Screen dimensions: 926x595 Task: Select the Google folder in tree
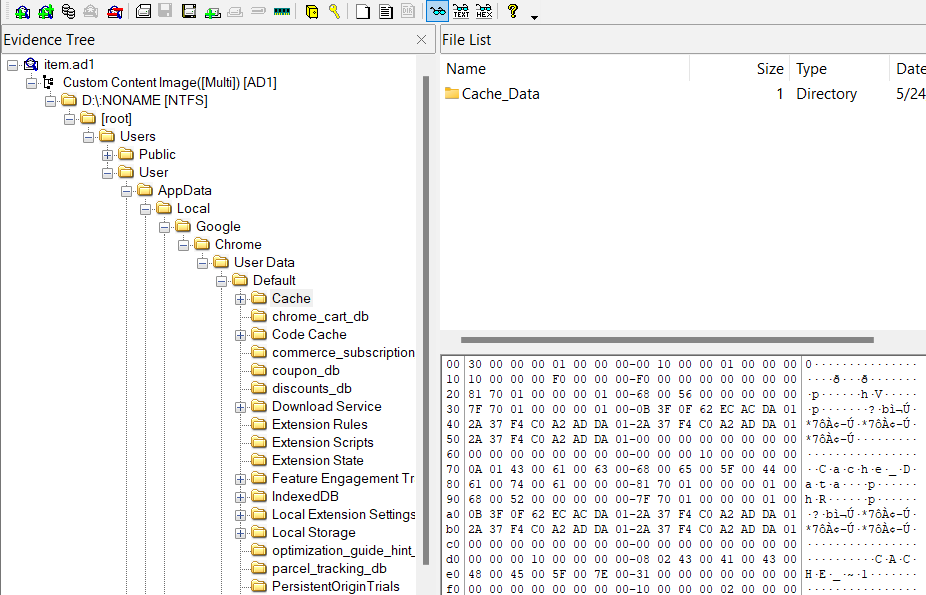[x=218, y=227]
